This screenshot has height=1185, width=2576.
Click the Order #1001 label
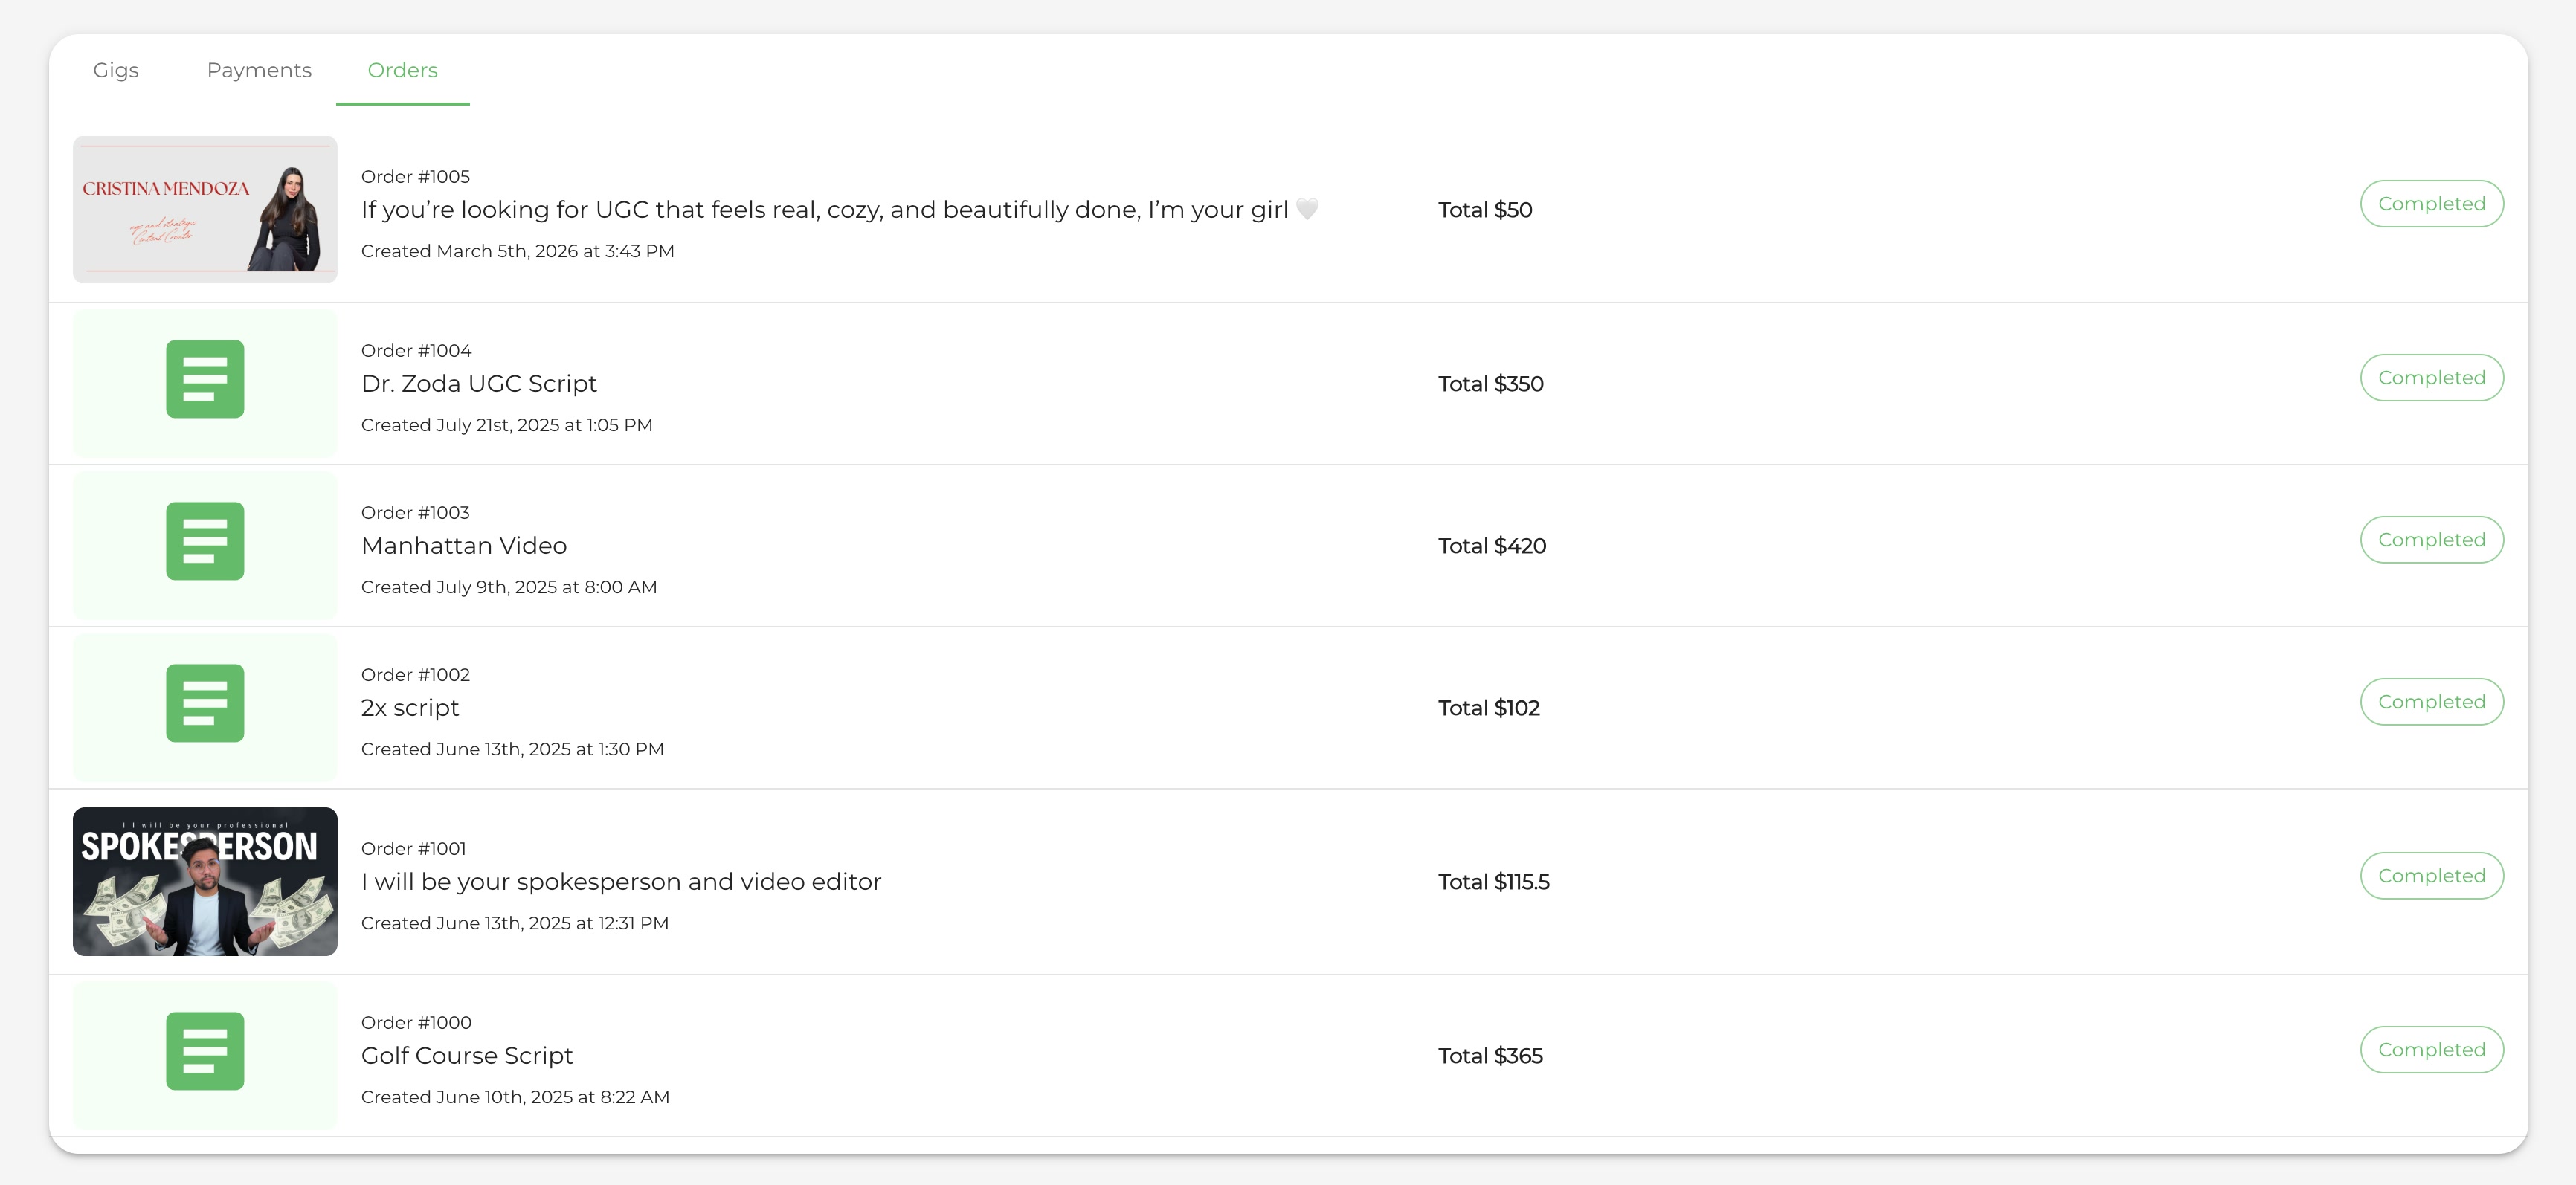[413, 849]
